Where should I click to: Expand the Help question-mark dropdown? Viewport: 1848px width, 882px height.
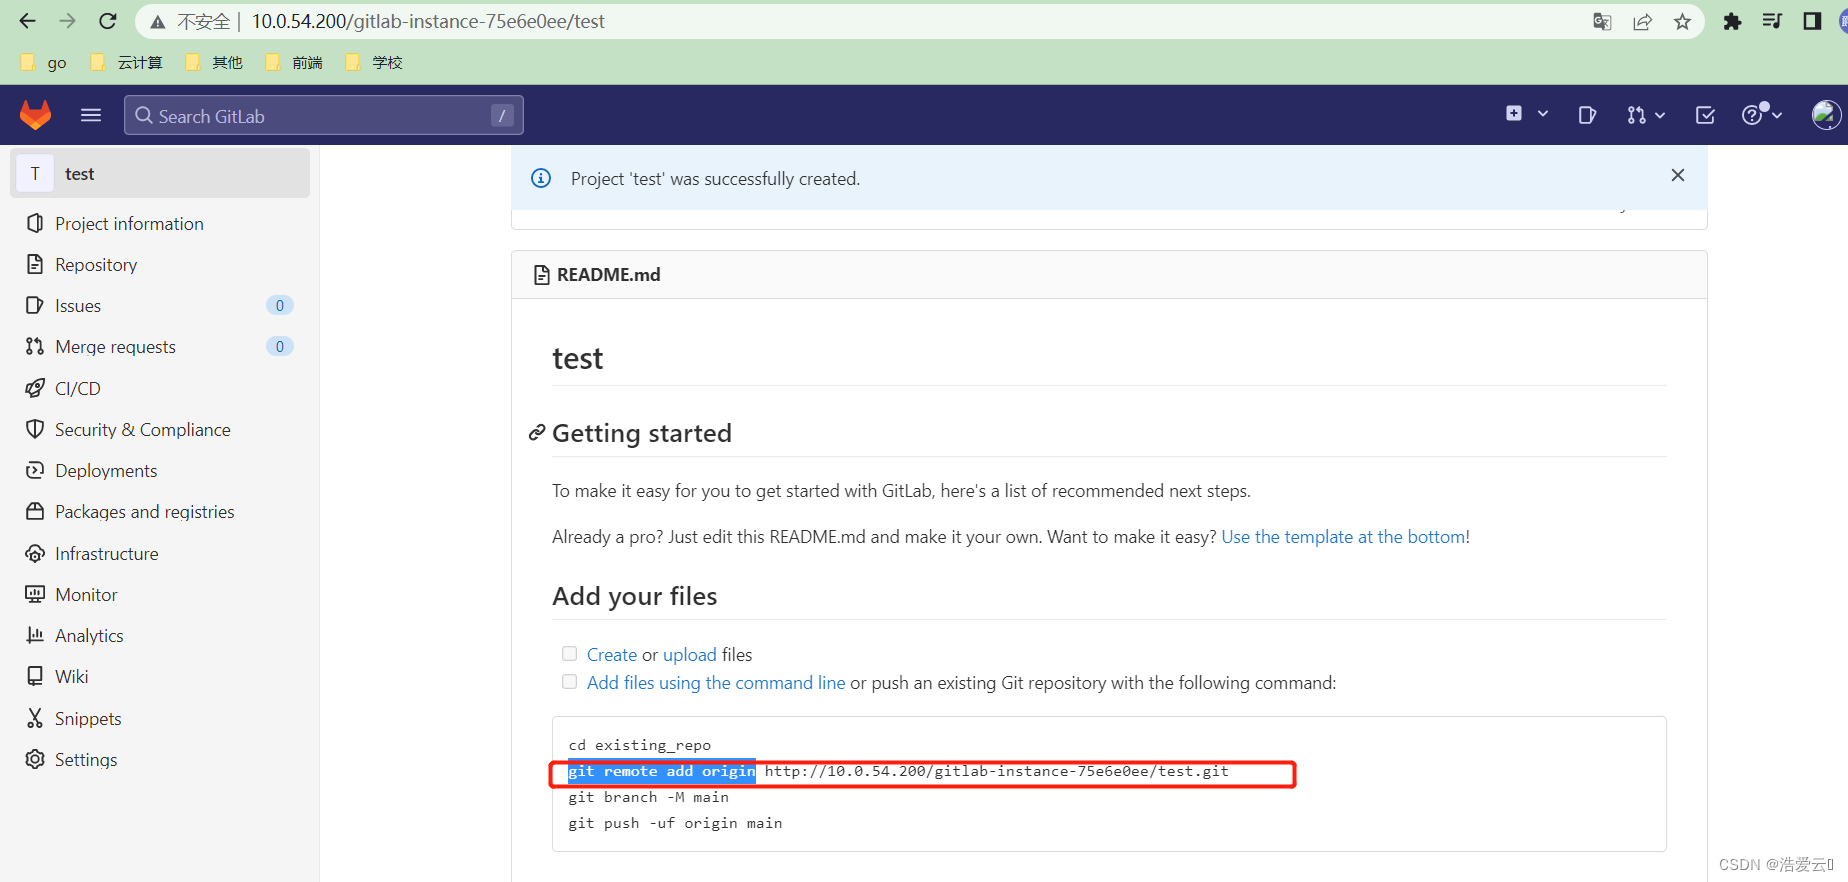[x=1762, y=114]
